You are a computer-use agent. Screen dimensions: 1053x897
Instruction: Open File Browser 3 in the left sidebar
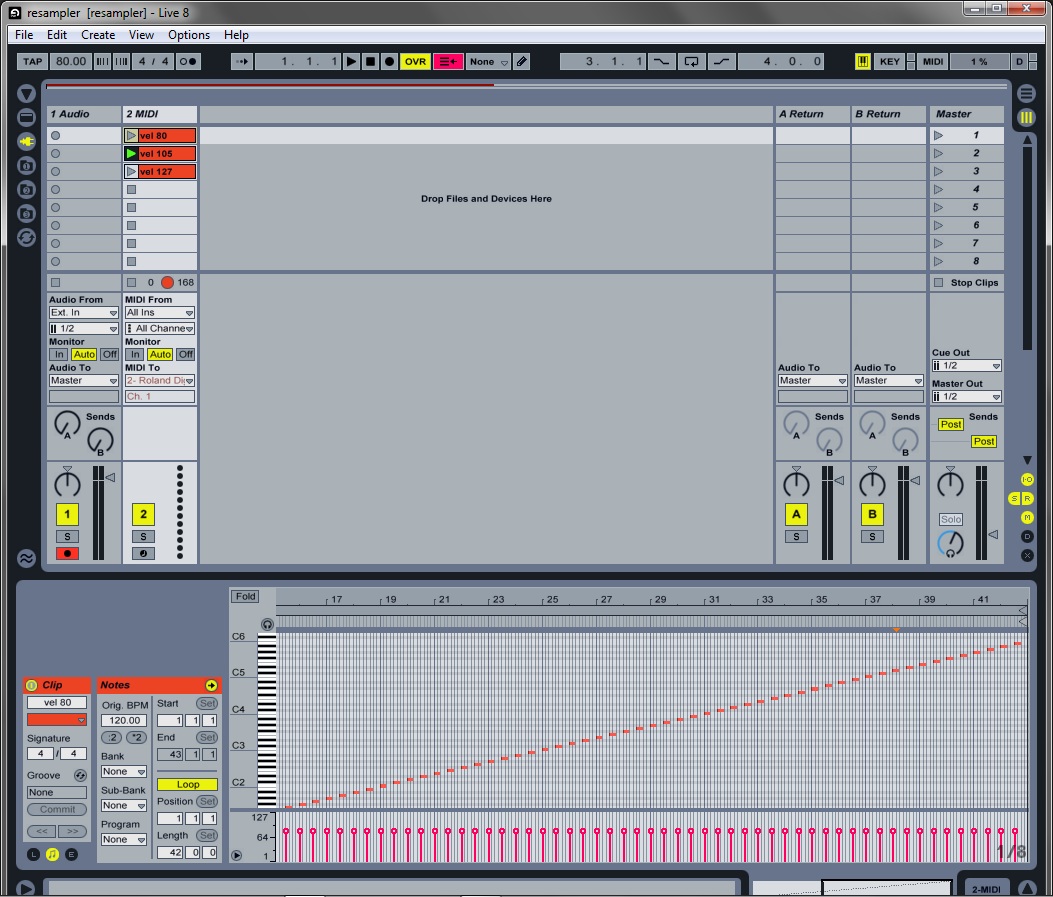[x=25, y=213]
